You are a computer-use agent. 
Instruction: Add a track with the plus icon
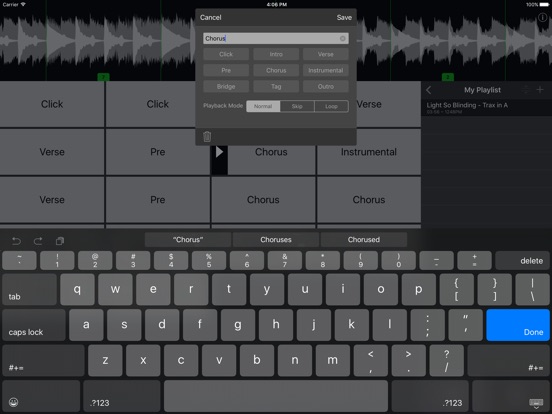540,90
